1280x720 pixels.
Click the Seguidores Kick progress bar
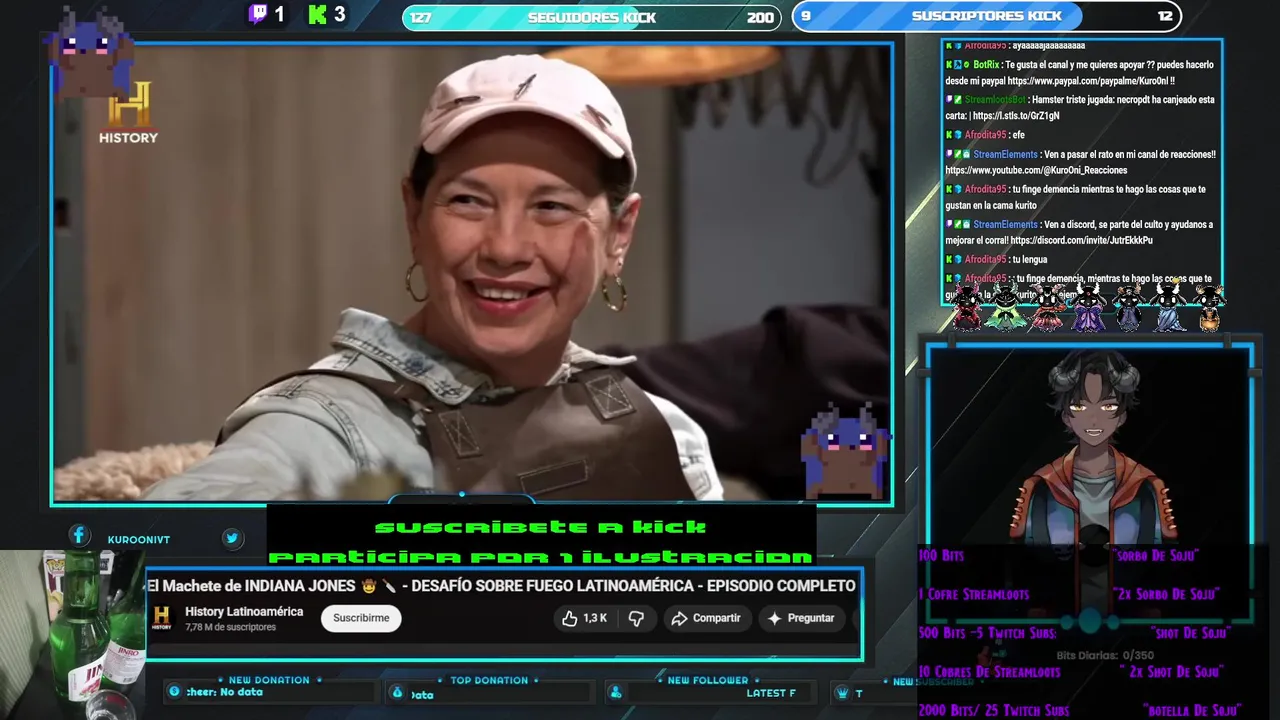tap(591, 17)
